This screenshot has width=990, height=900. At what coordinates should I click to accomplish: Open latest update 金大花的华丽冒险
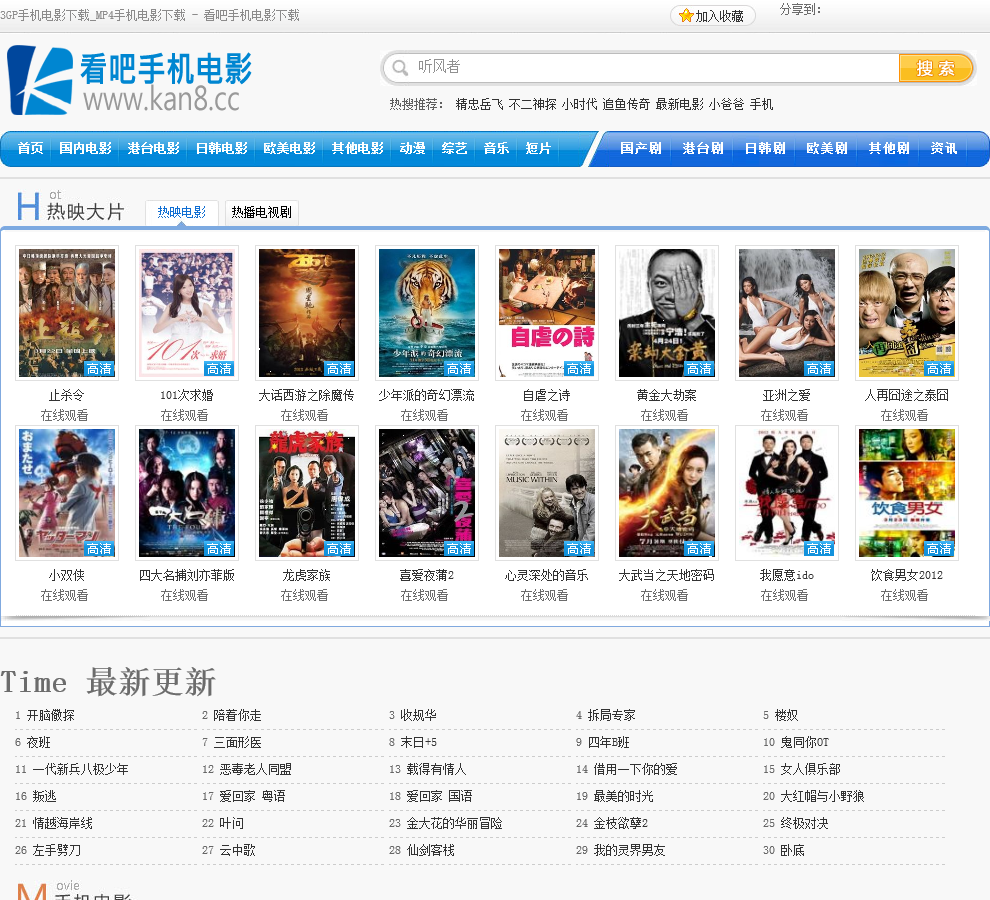455,824
